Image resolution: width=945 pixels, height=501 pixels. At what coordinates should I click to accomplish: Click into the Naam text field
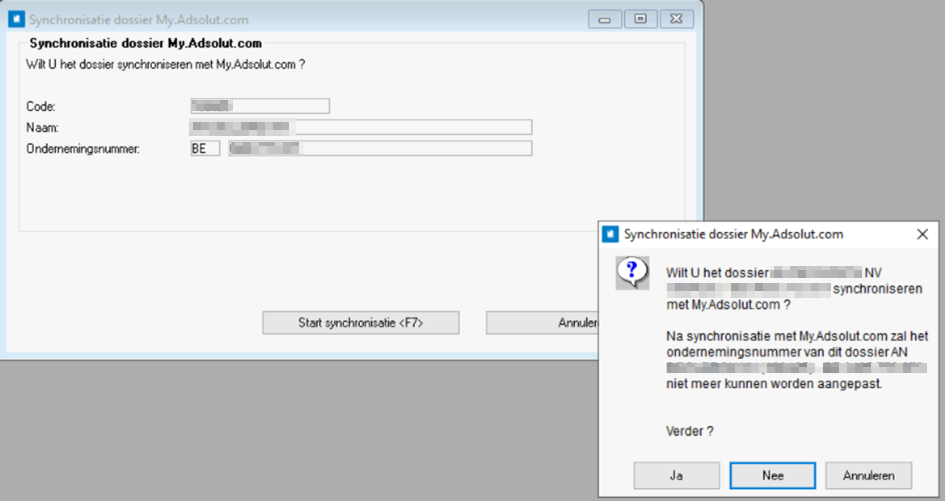360,127
